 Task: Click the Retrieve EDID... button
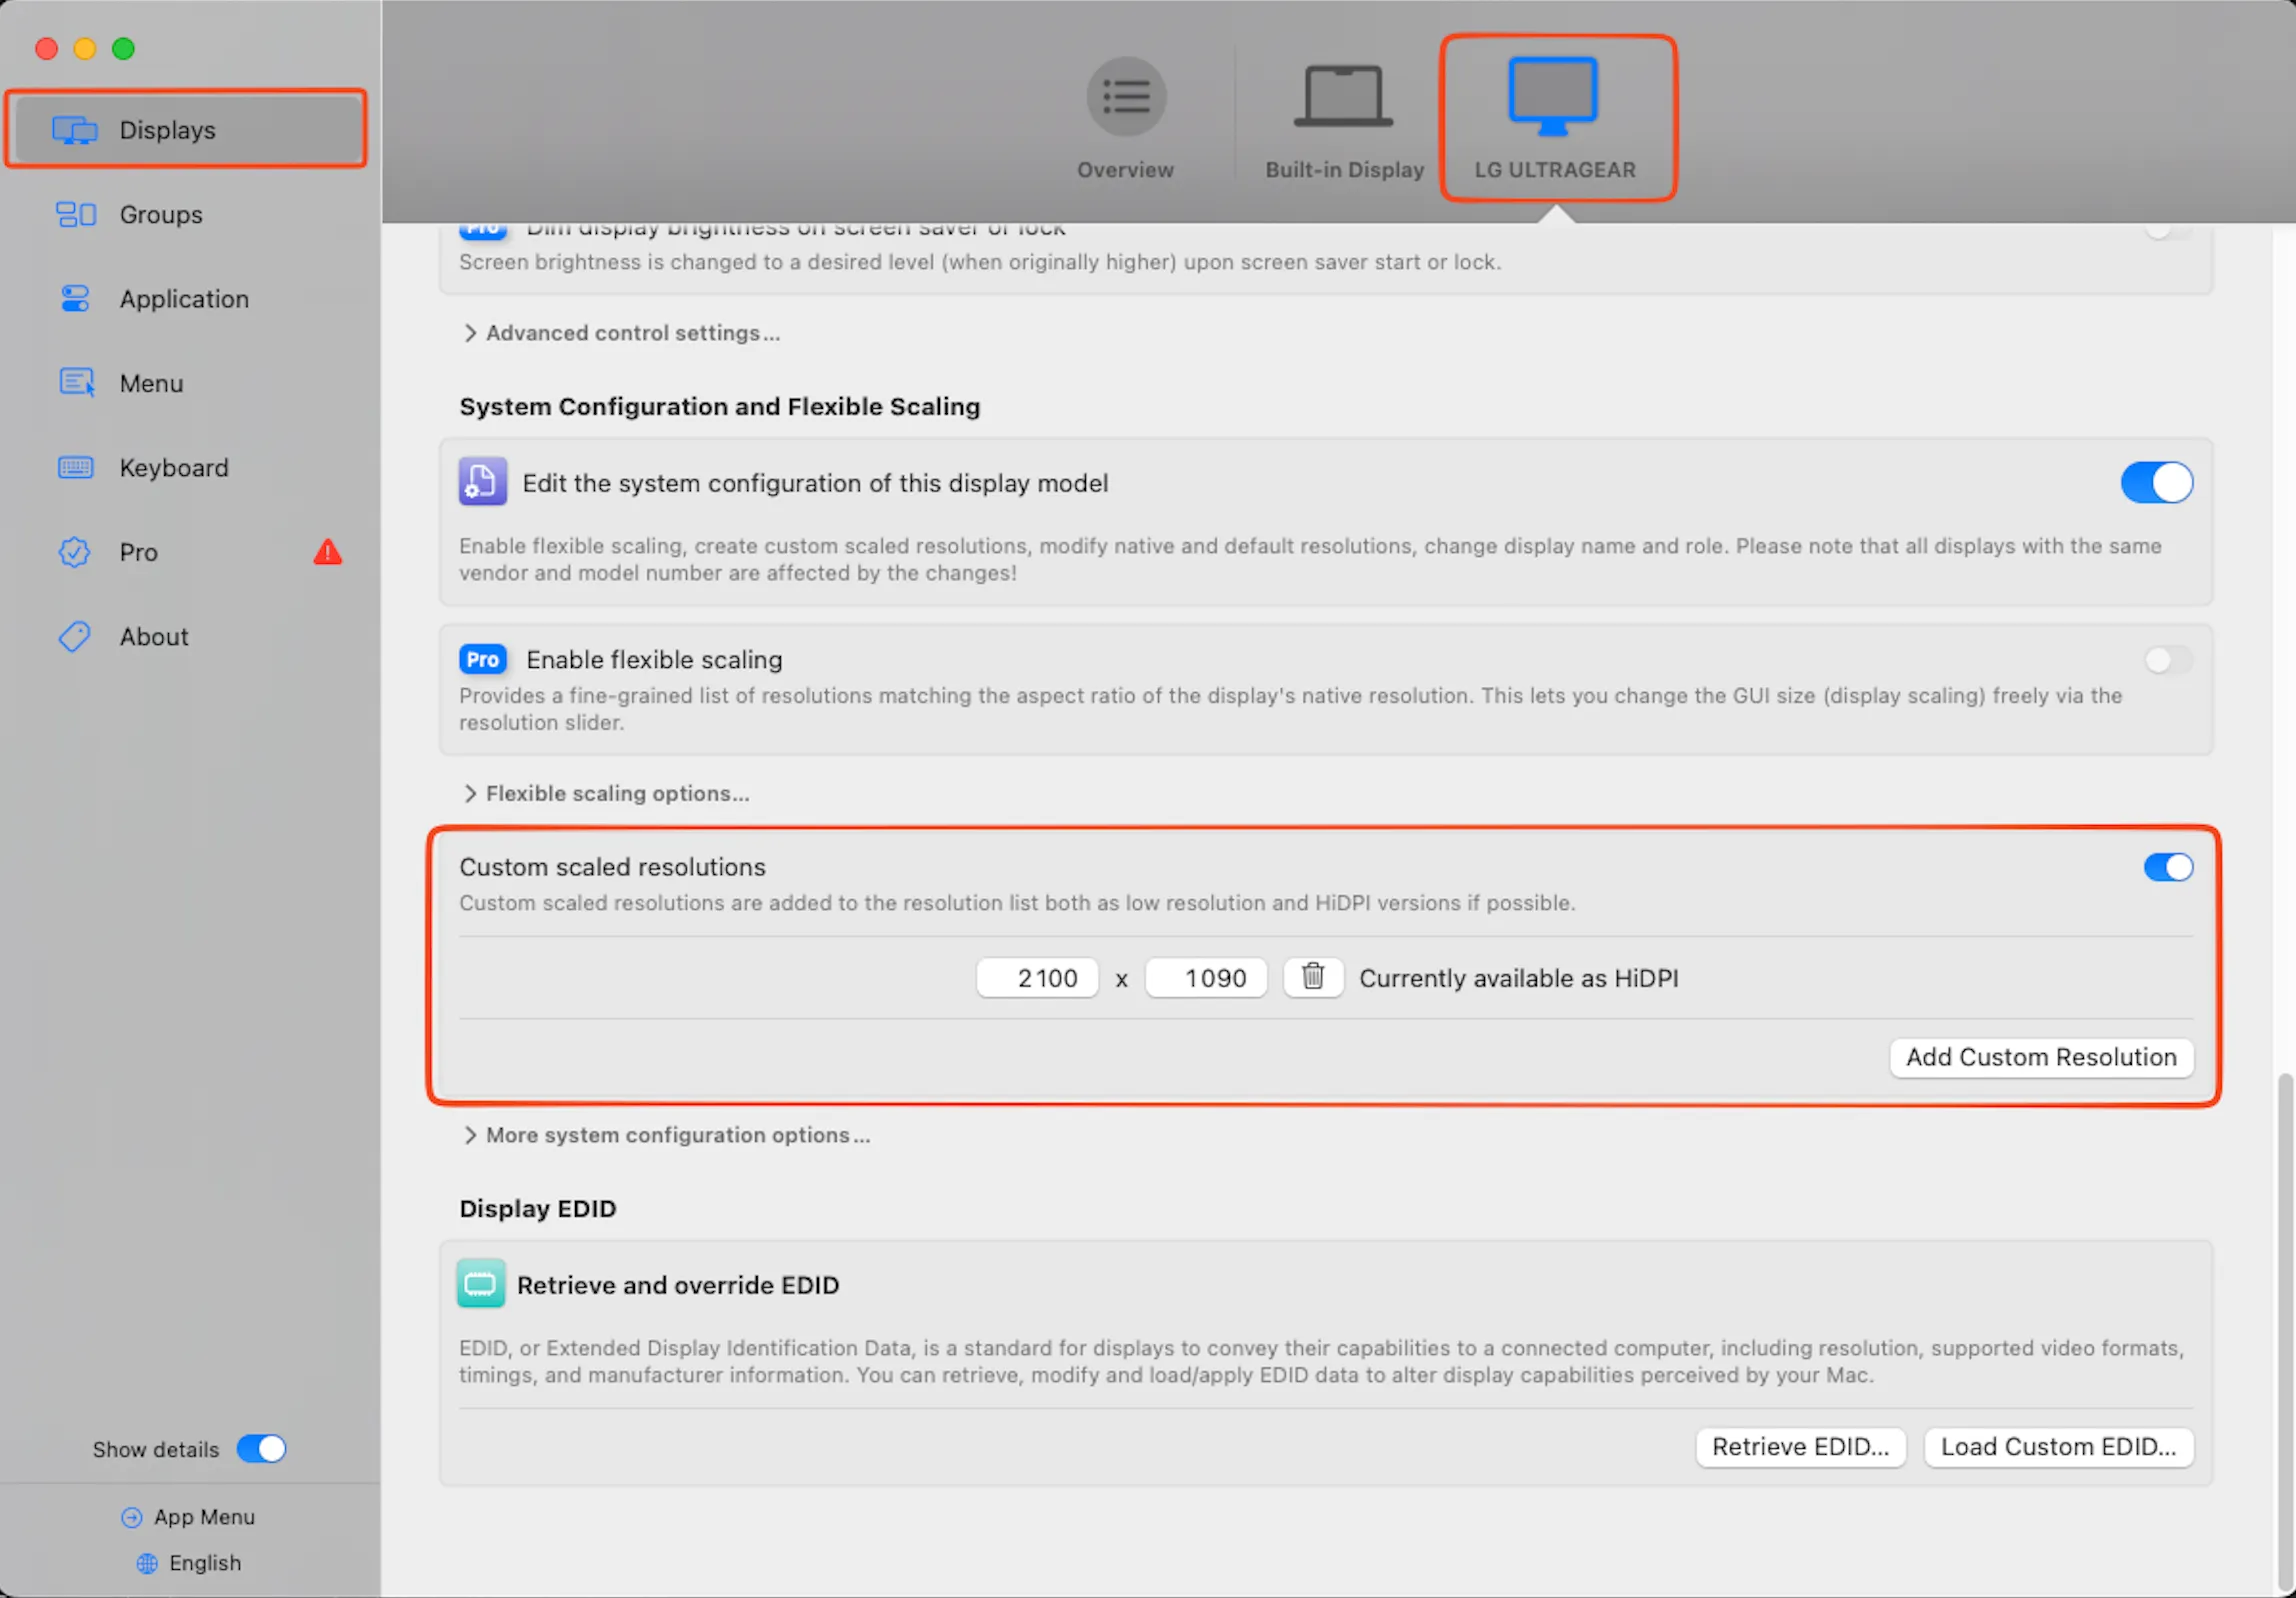point(1799,1447)
